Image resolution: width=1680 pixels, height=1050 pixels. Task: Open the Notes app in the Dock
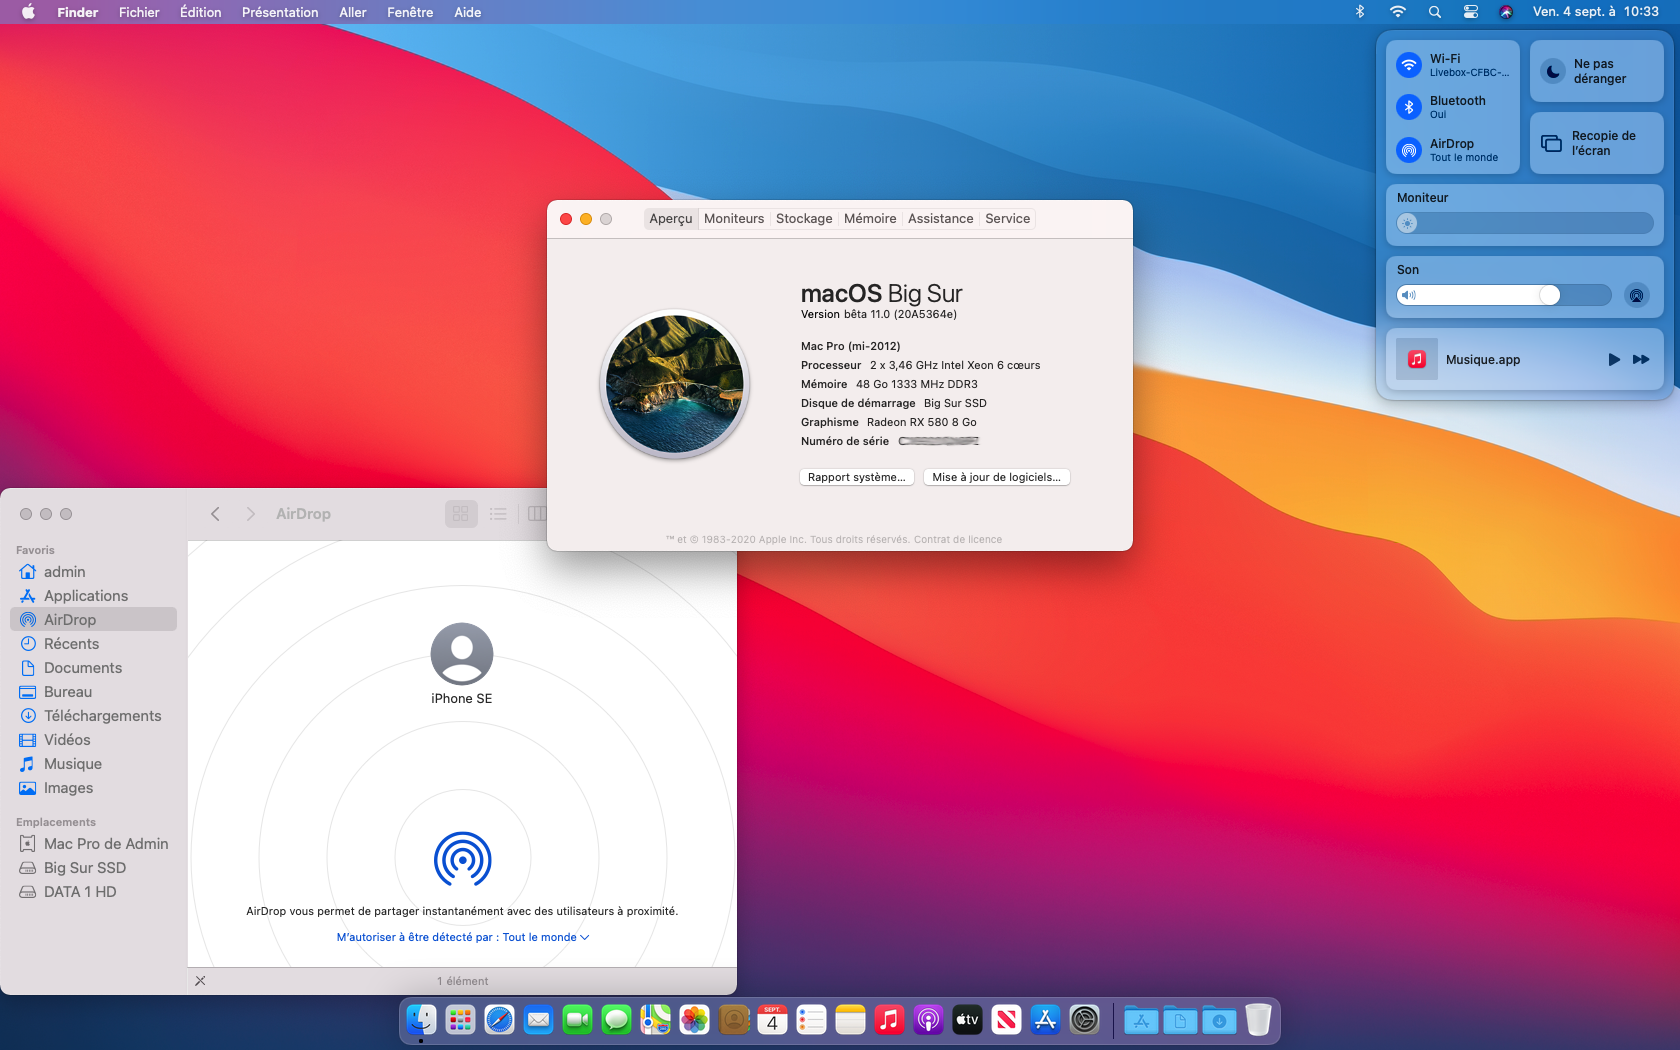pyautogui.click(x=850, y=1020)
